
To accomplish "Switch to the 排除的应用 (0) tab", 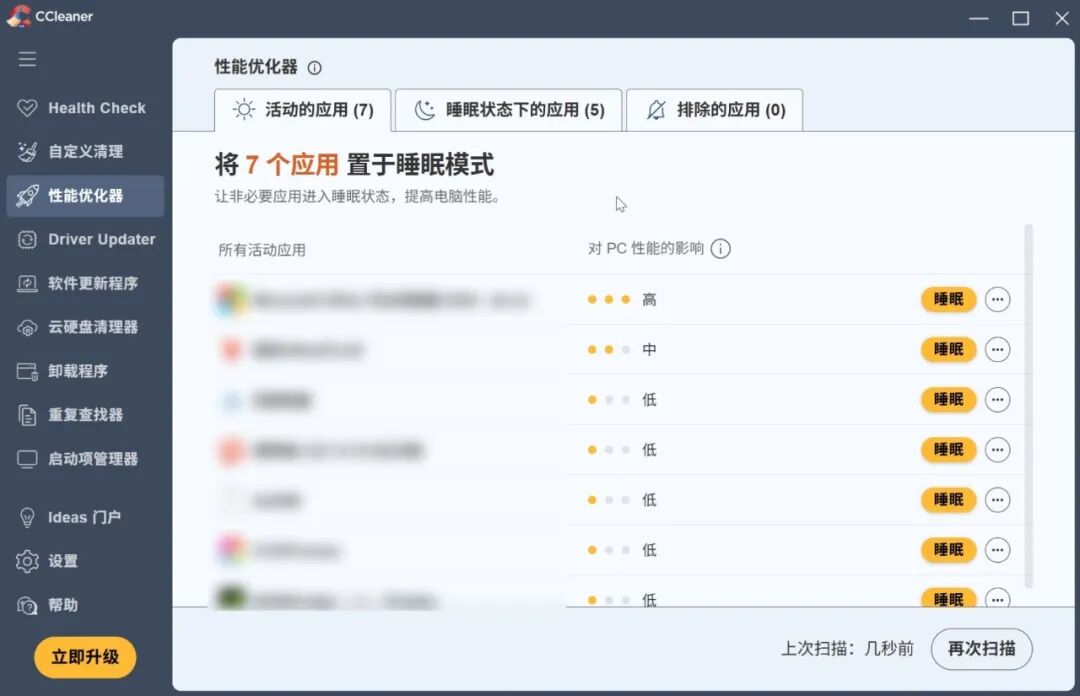I will tap(714, 110).
